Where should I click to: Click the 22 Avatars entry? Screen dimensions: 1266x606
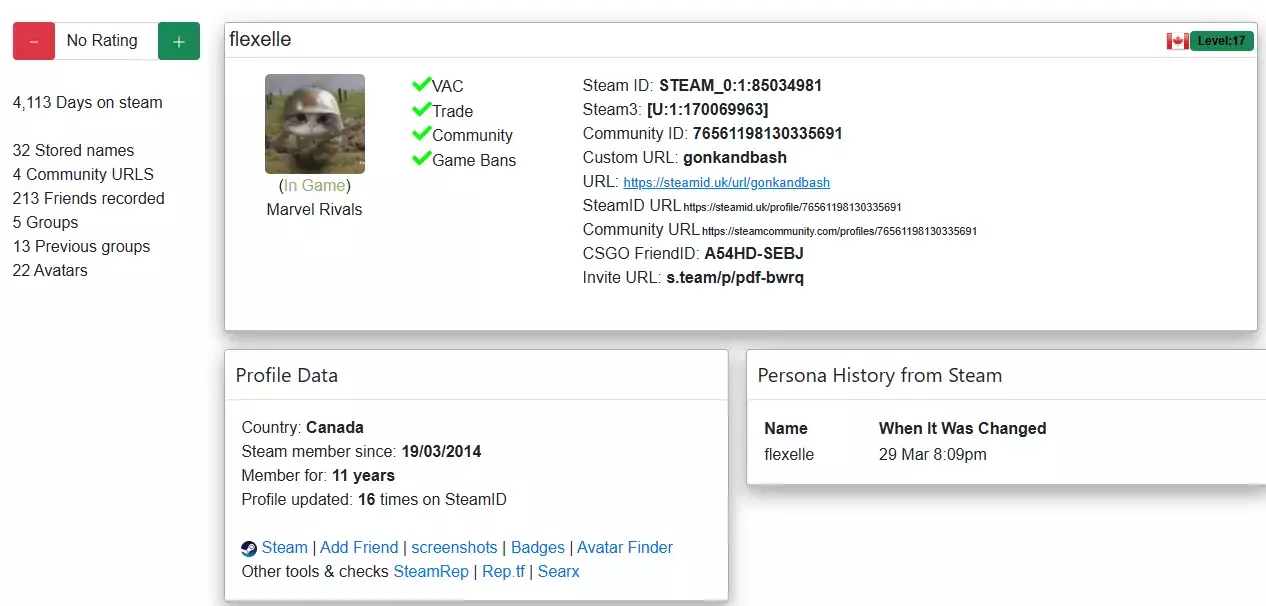pos(50,270)
